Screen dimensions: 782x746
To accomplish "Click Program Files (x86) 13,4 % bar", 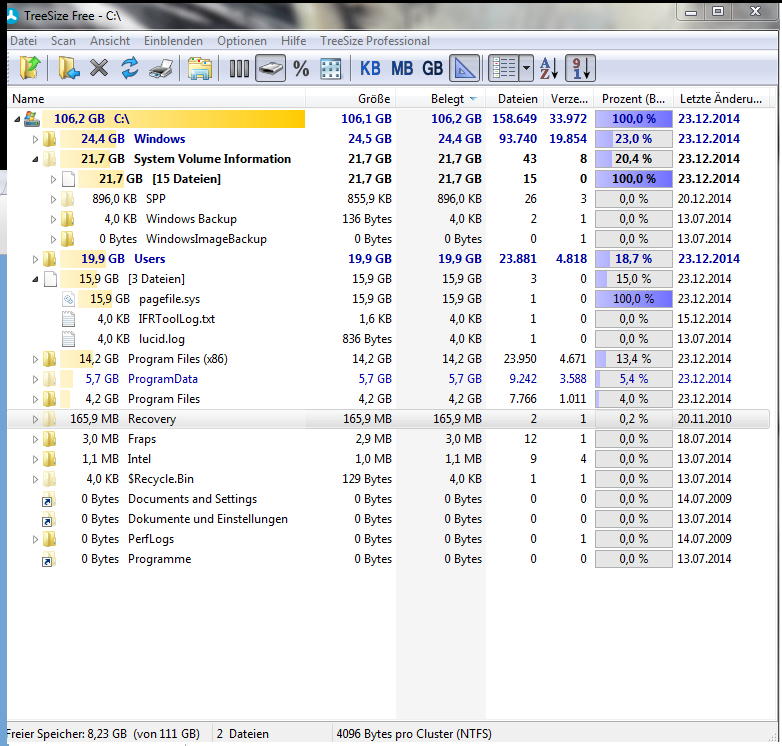I will coord(633,359).
